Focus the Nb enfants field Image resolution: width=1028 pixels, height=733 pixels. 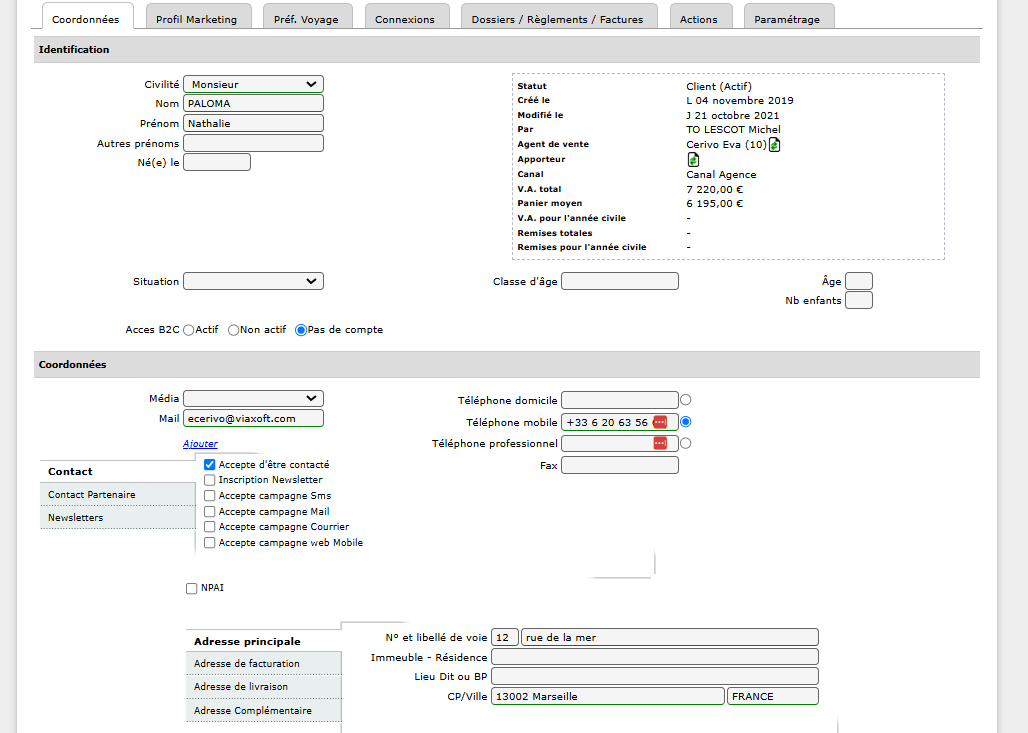(x=859, y=300)
